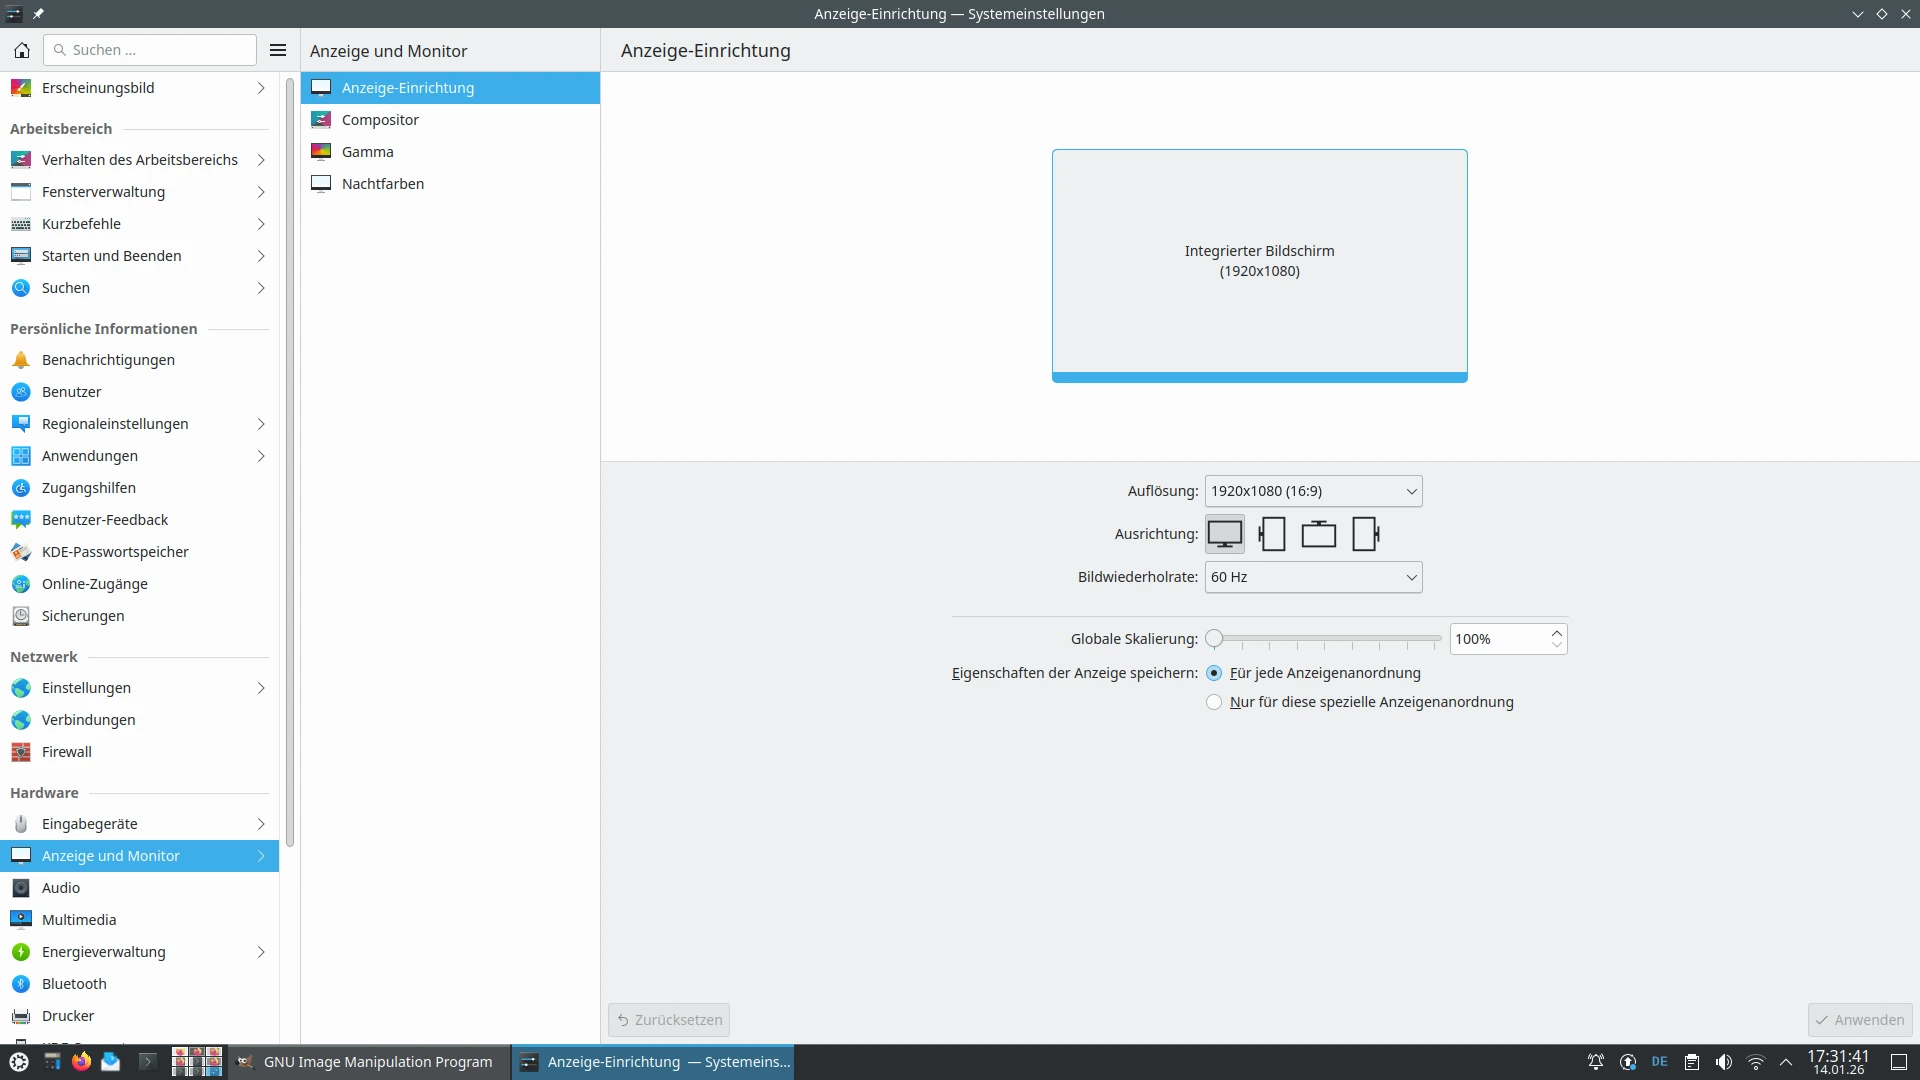
Task: Increase the scaling percentage with the up arrow
Action: pos(1557,633)
